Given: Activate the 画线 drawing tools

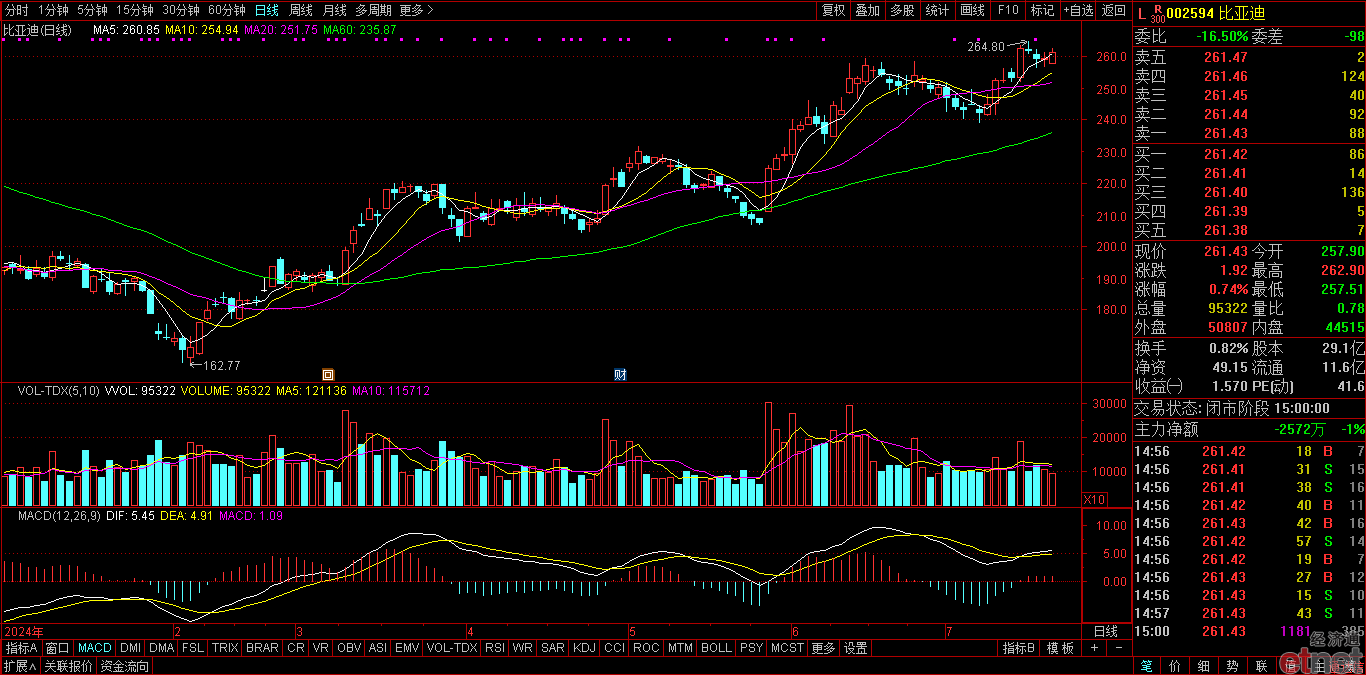Looking at the screenshot, I should click(973, 10).
